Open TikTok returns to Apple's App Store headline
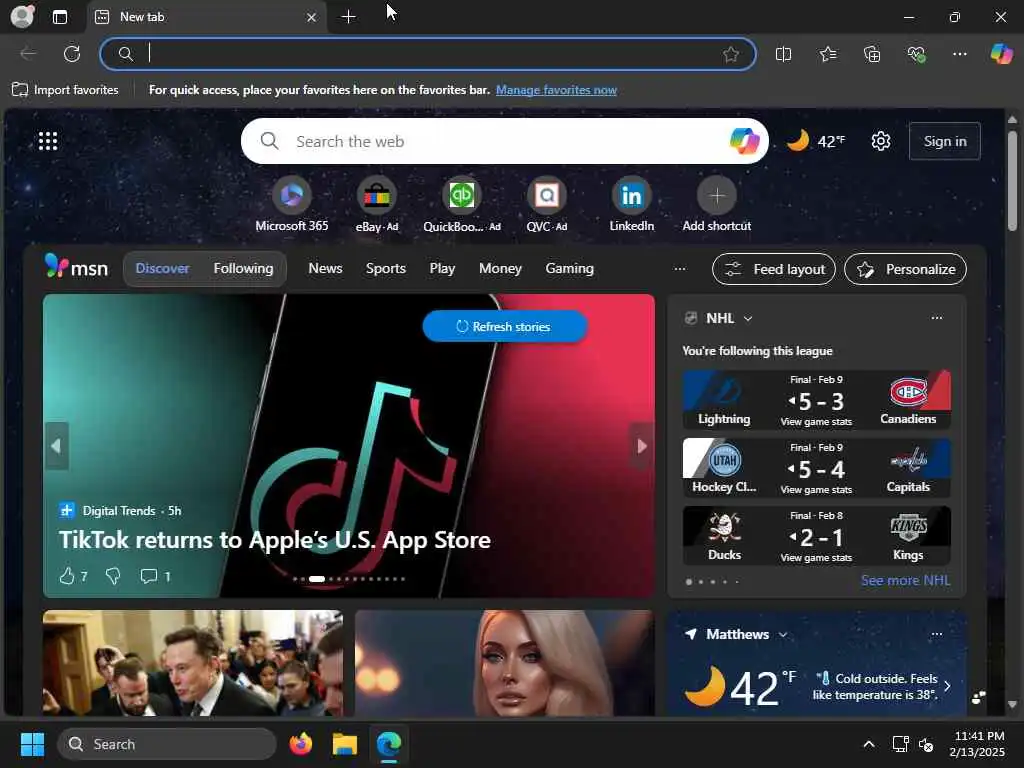Viewport: 1024px width, 768px height. pyautogui.click(x=274, y=540)
